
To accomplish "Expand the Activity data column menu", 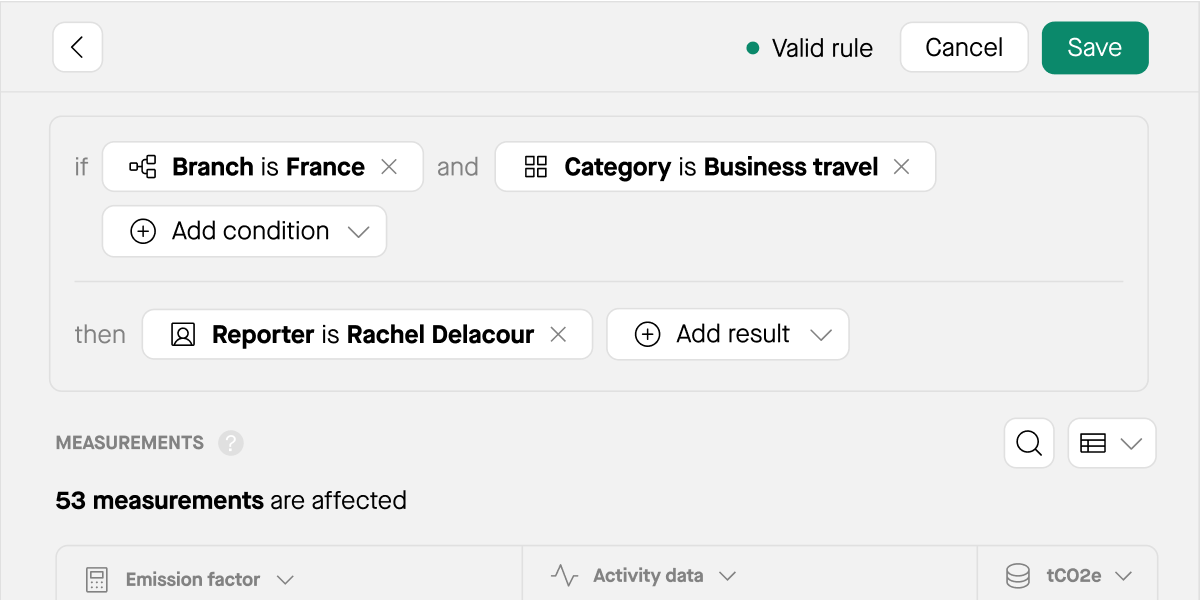I will [727, 576].
